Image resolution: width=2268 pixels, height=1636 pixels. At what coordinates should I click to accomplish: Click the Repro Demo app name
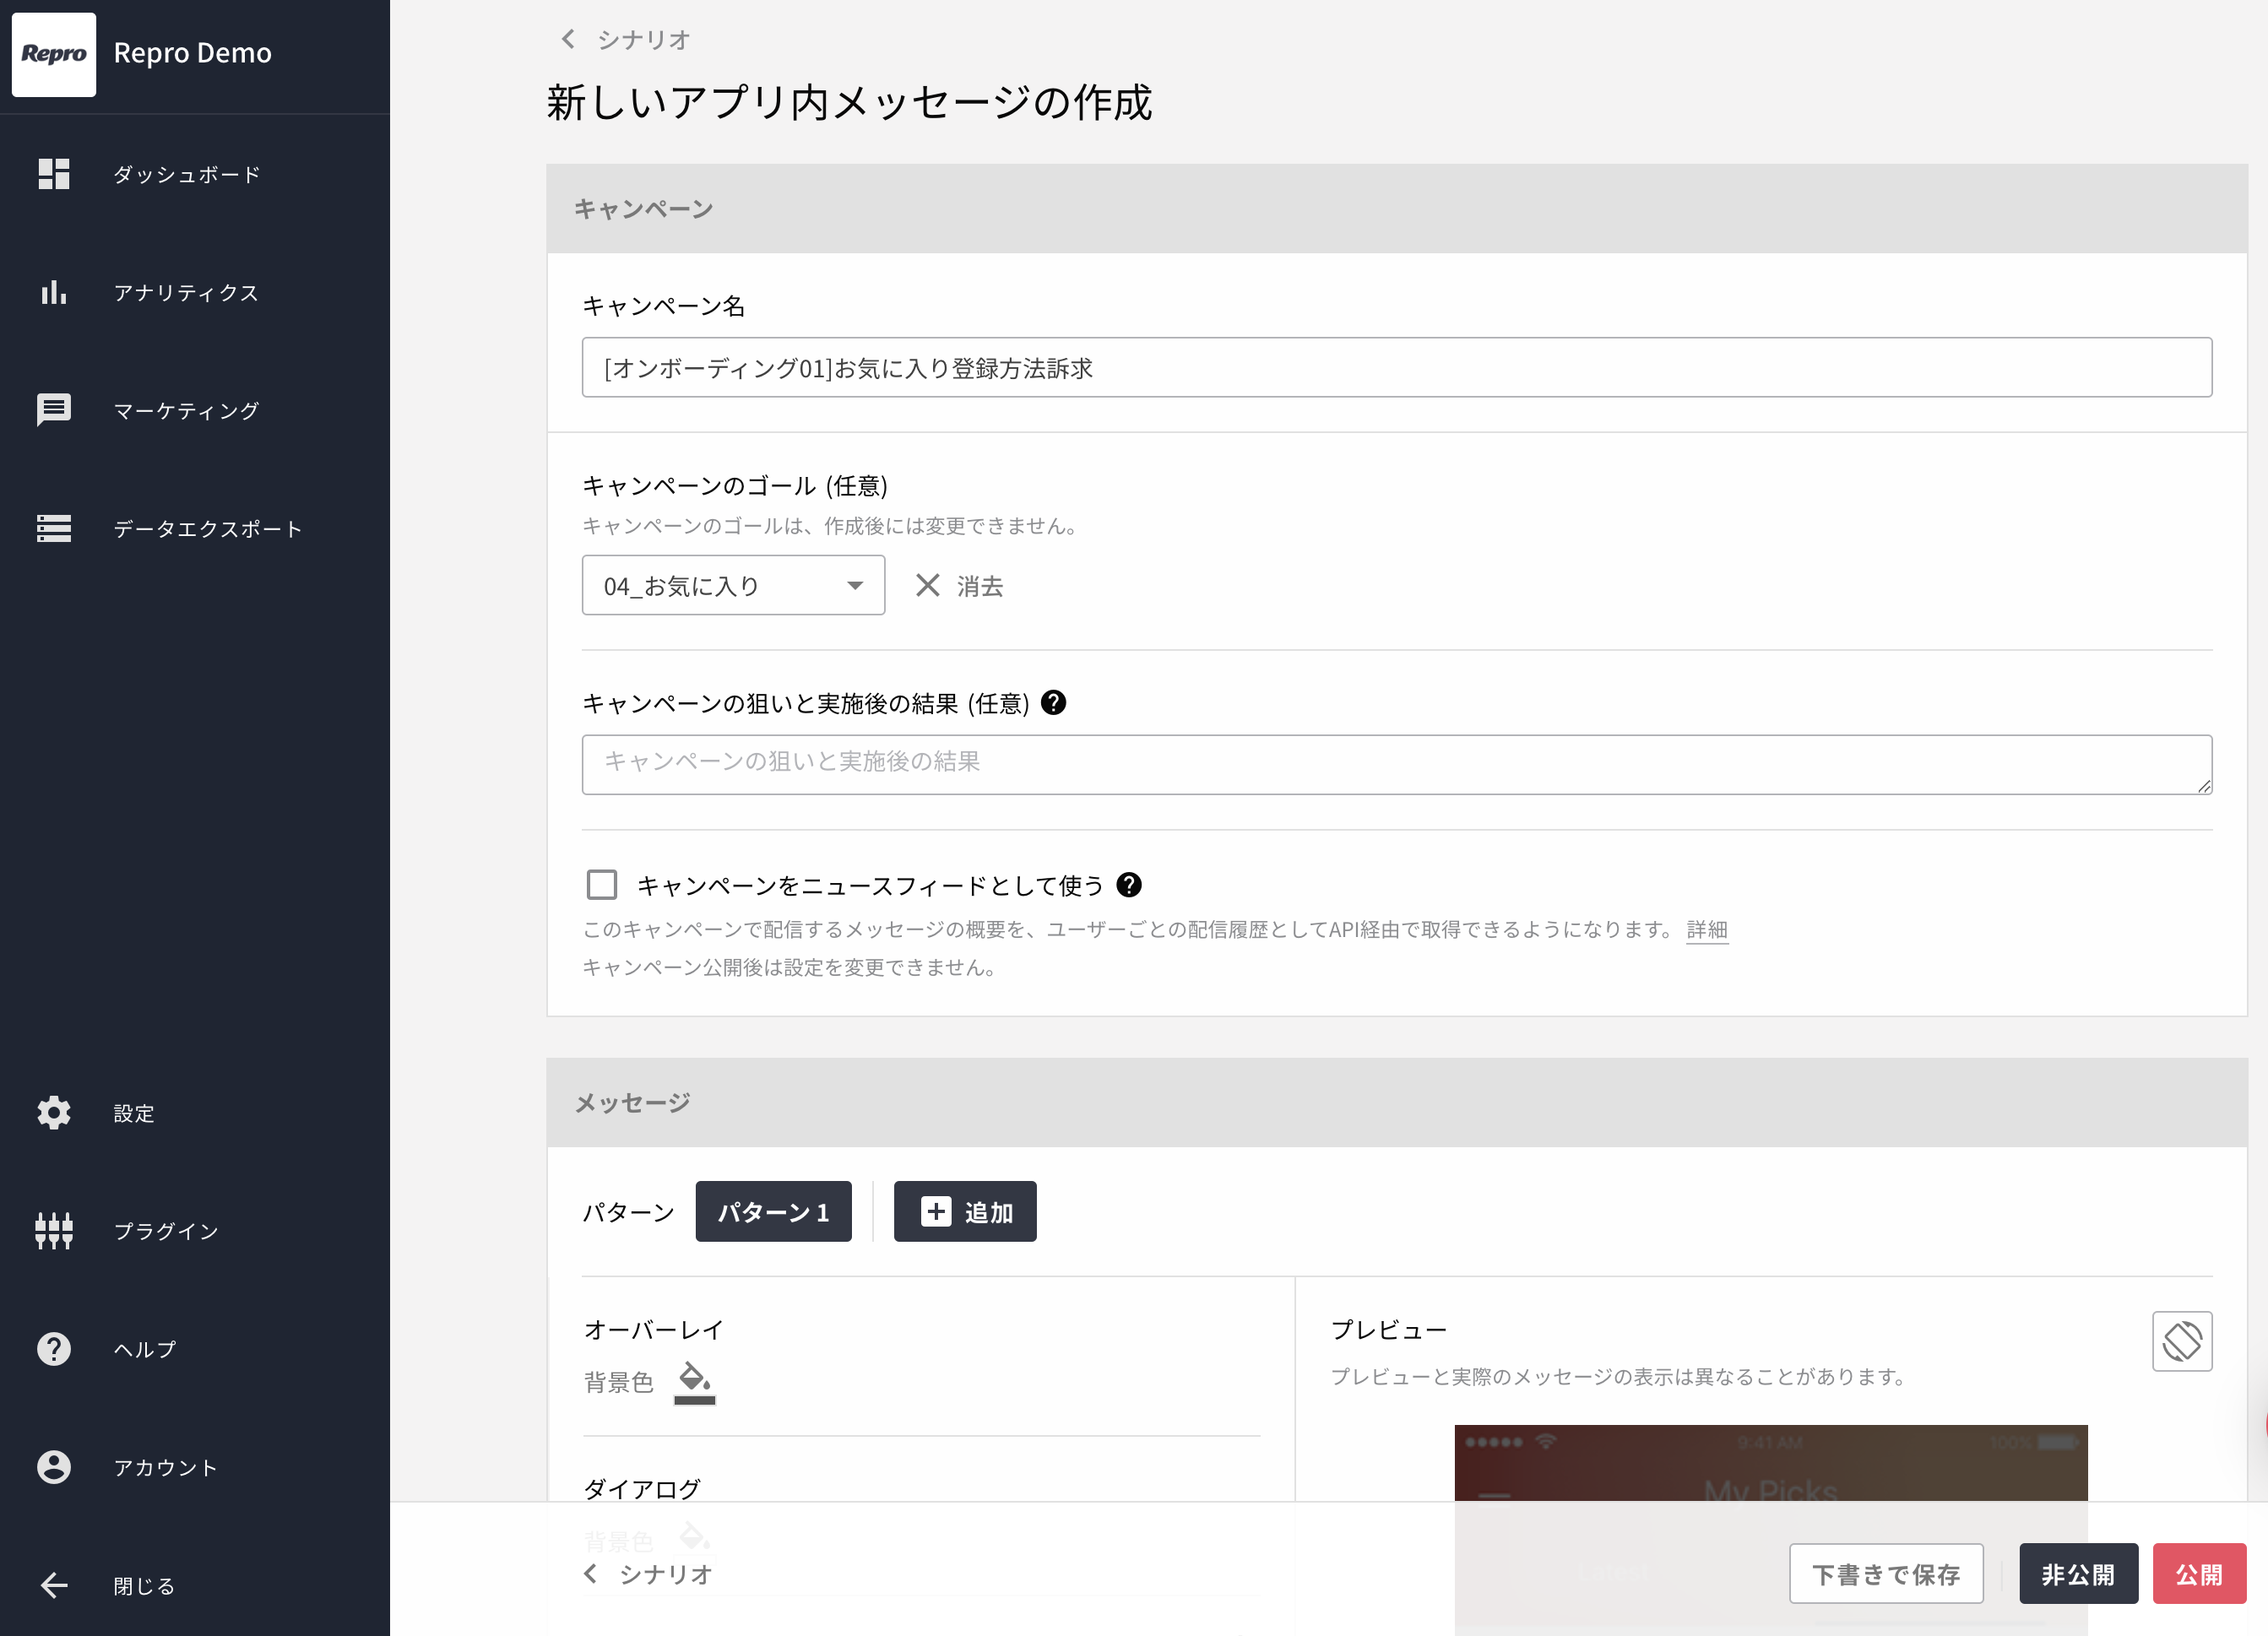(x=193, y=53)
